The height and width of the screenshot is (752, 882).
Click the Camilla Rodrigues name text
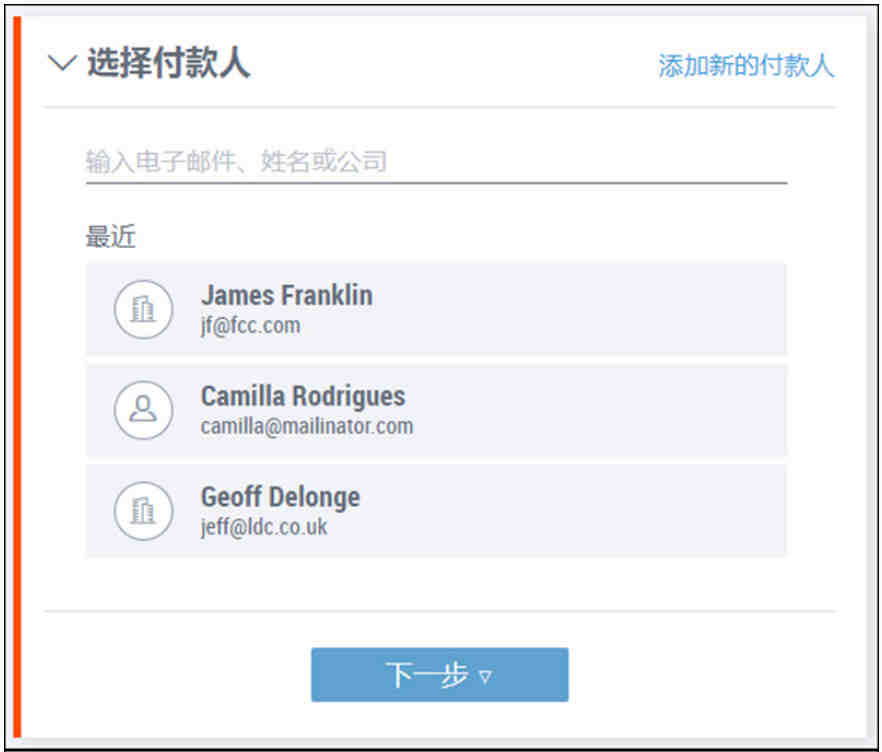(x=303, y=396)
